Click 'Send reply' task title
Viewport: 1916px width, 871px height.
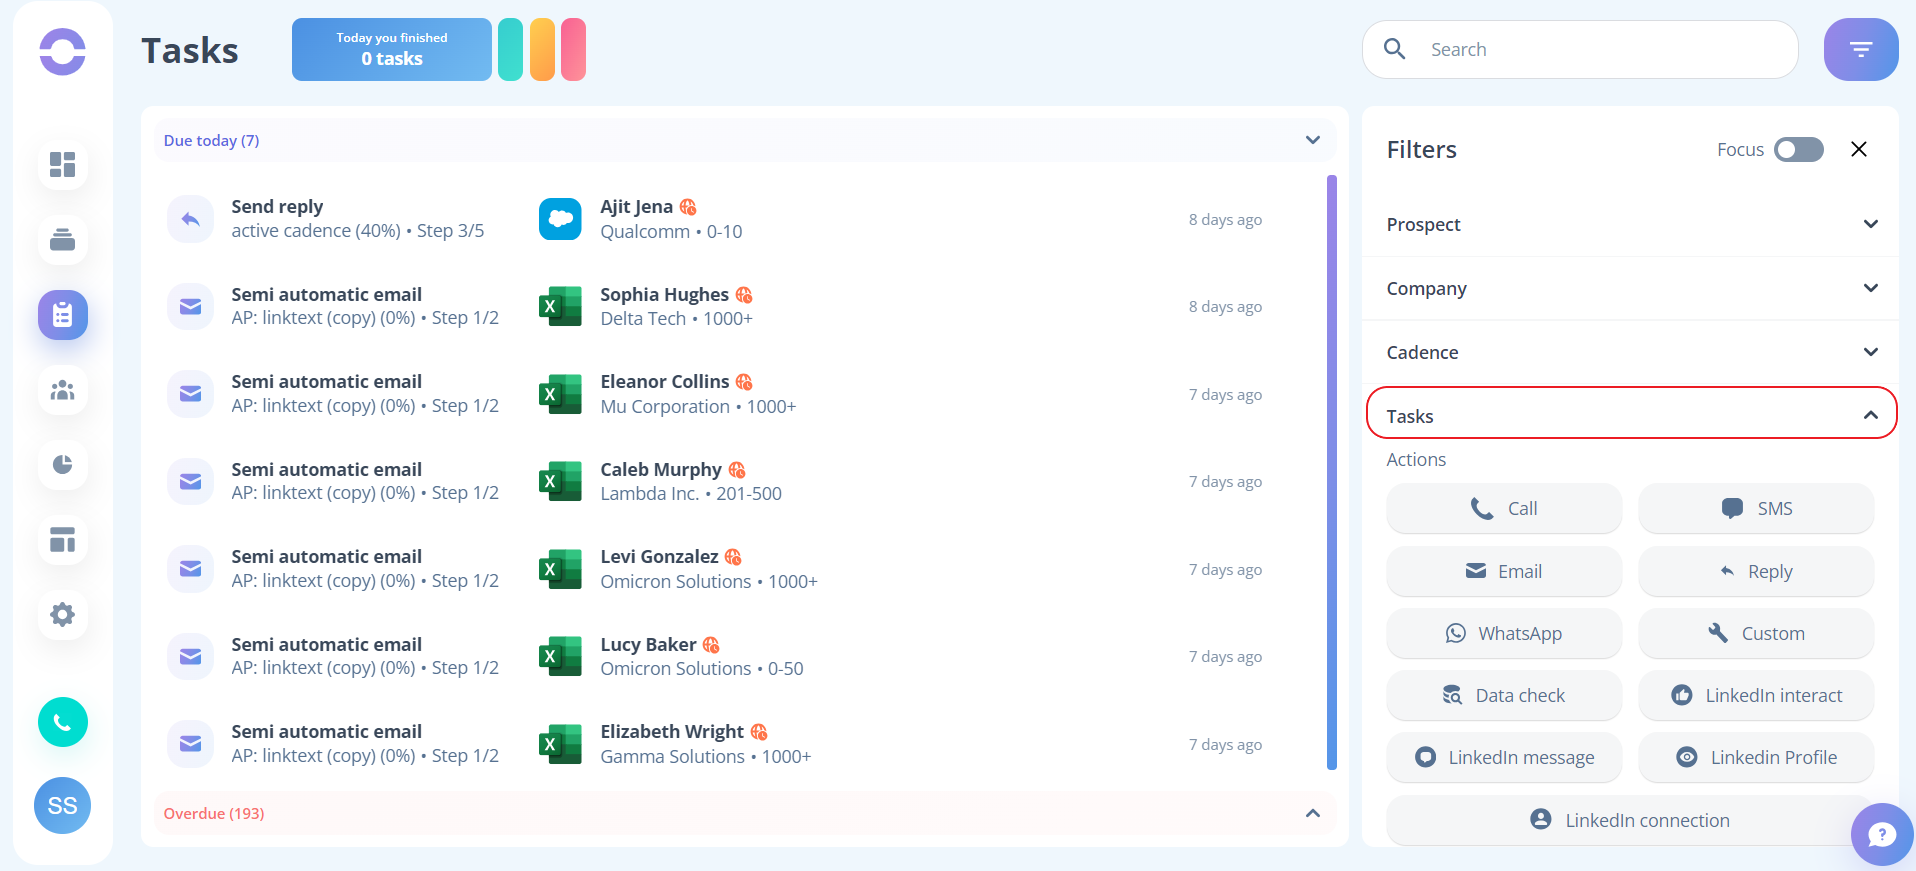tap(277, 207)
